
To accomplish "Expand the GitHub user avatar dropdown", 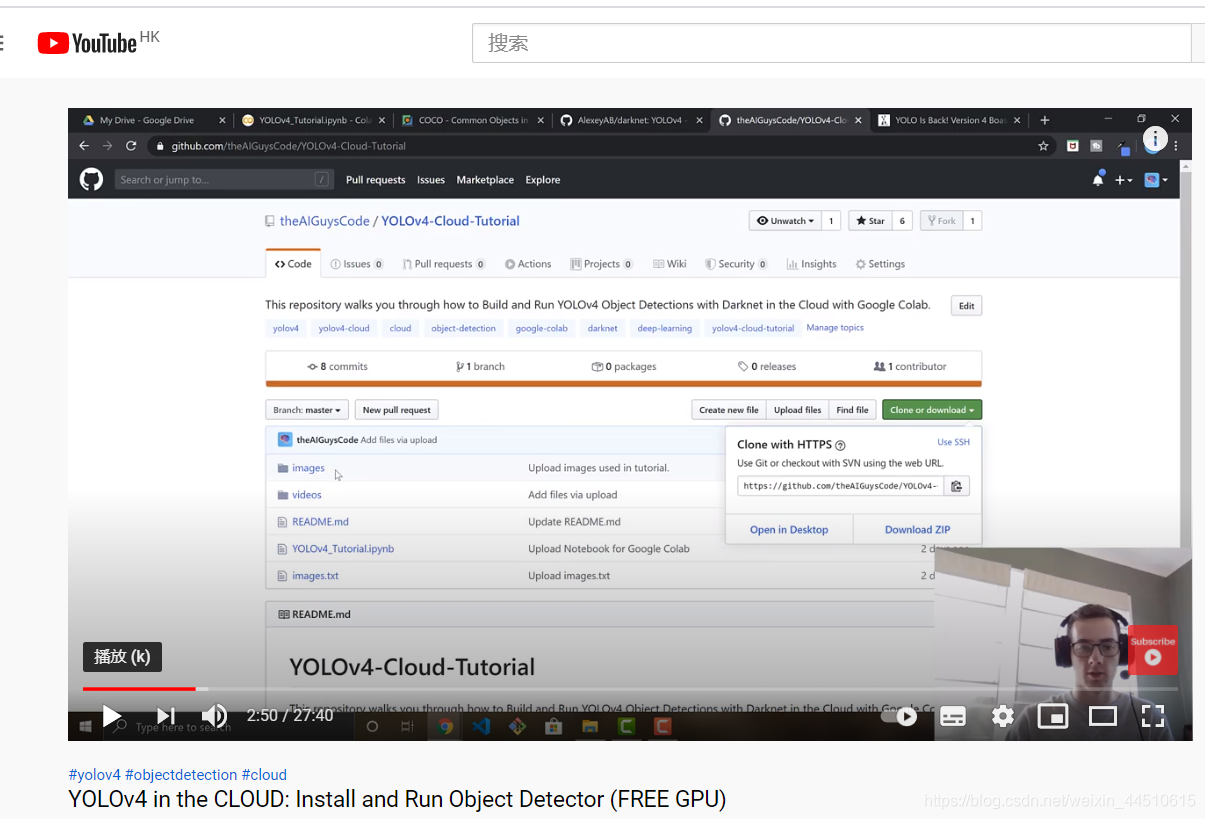I will (x=1156, y=180).
